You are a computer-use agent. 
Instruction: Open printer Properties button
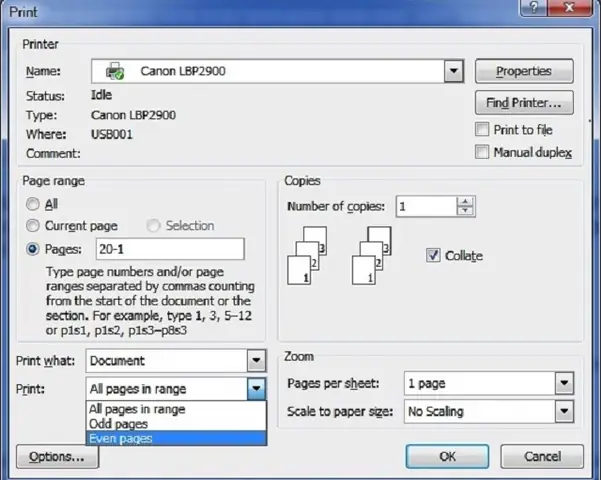coord(524,71)
